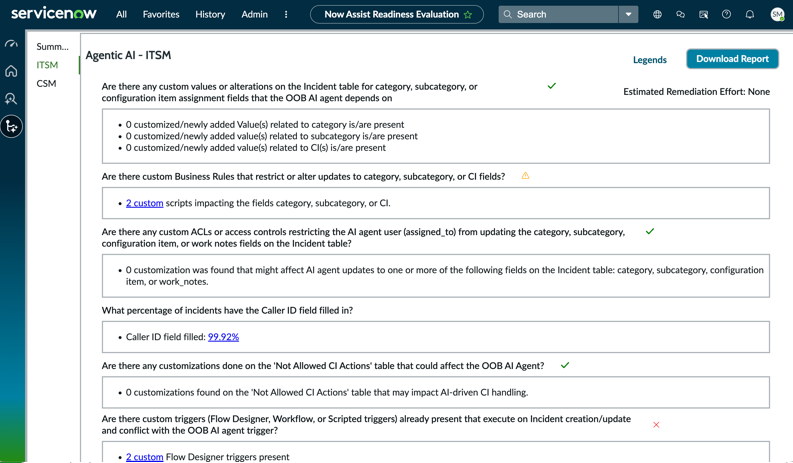Click the green check beside Not Allowed CI Actions
This screenshot has height=463, width=793.
(565, 365)
